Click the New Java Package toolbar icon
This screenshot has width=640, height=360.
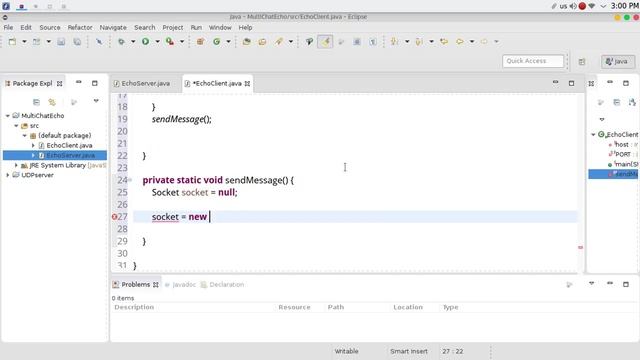pyautogui.click(x=200, y=42)
